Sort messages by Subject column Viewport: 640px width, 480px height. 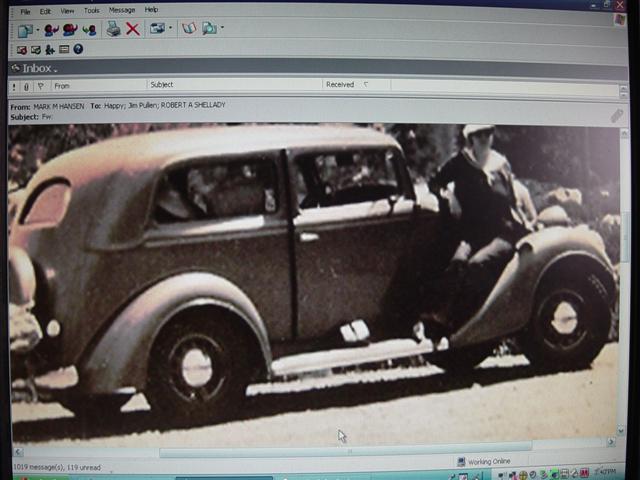162,85
